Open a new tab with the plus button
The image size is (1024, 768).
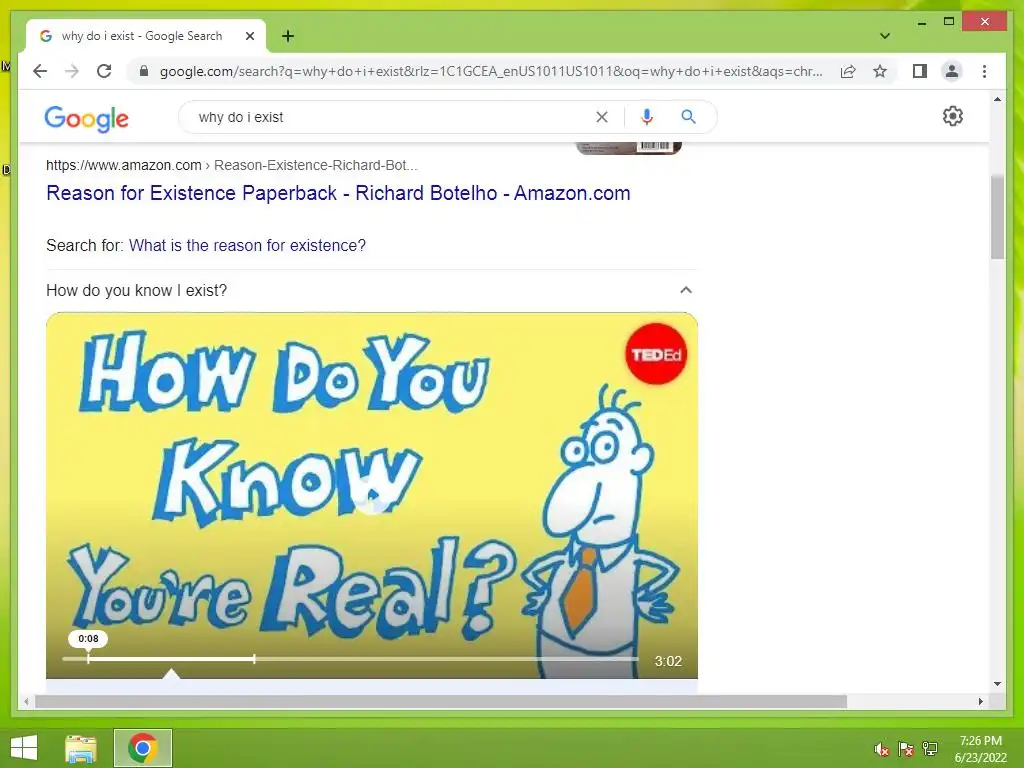coord(287,36)
